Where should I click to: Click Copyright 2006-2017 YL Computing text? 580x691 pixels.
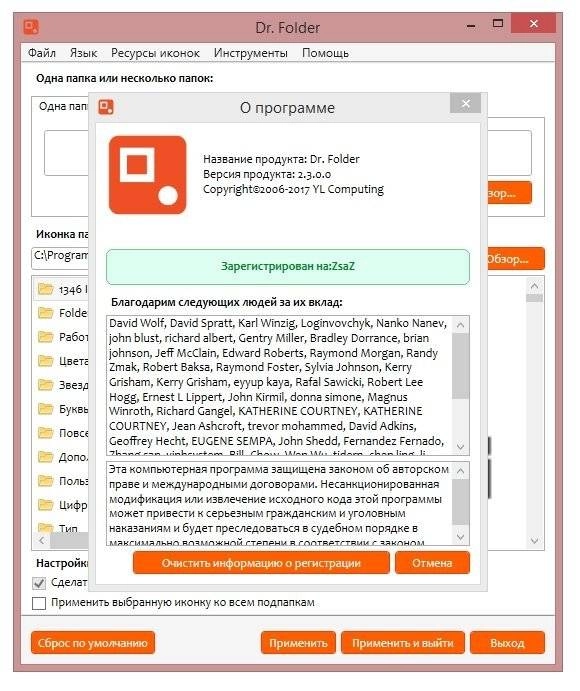click(293, 189)
